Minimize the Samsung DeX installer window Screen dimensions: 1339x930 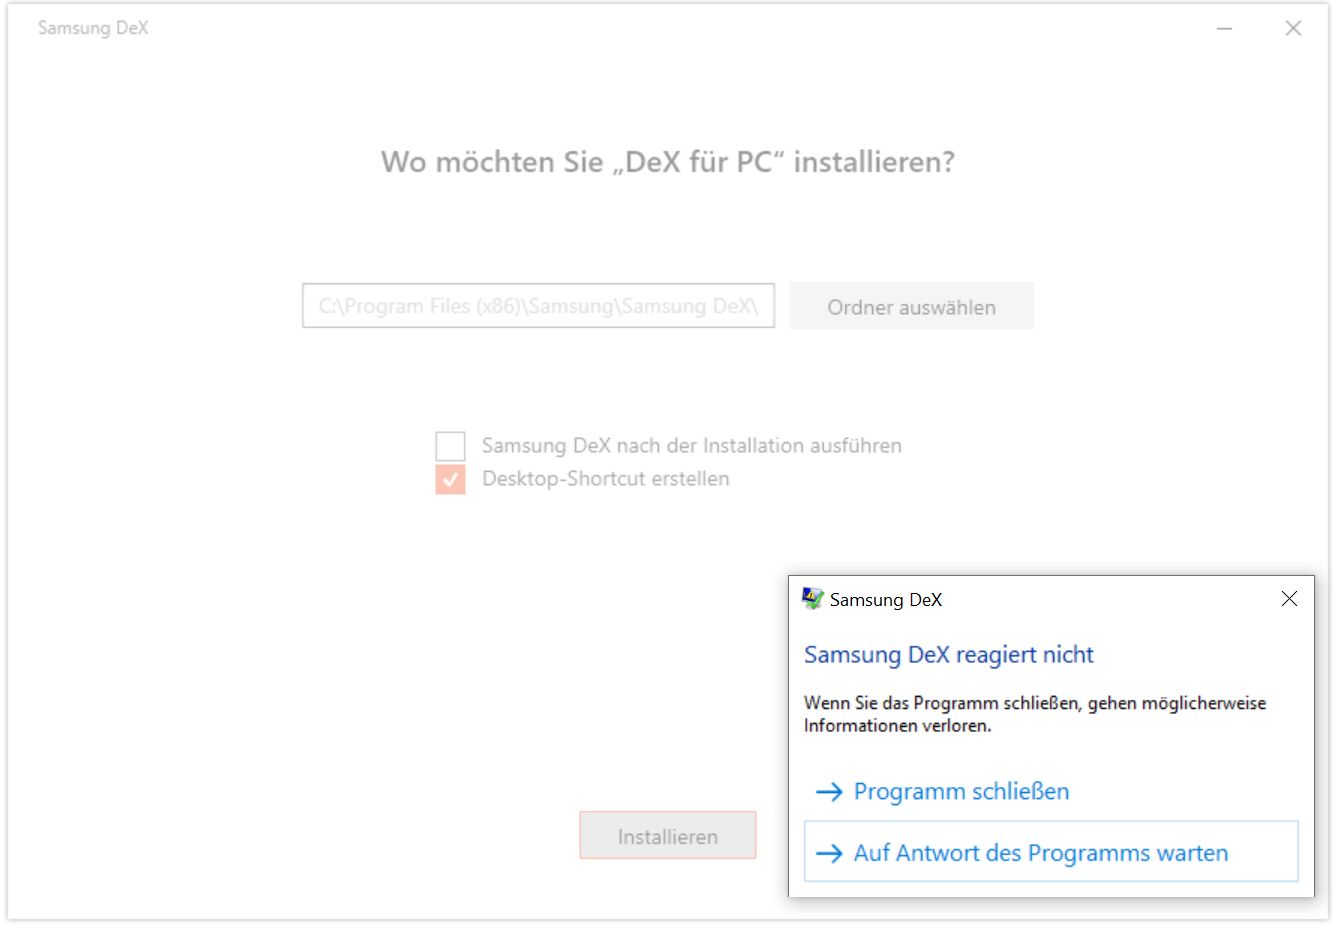click(x=1224, y=29)
